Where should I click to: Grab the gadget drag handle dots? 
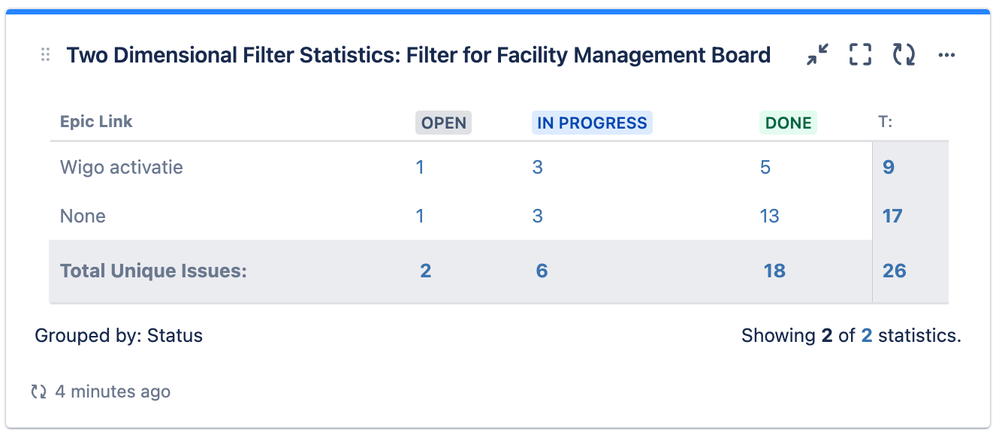click(x=45, y=55)
